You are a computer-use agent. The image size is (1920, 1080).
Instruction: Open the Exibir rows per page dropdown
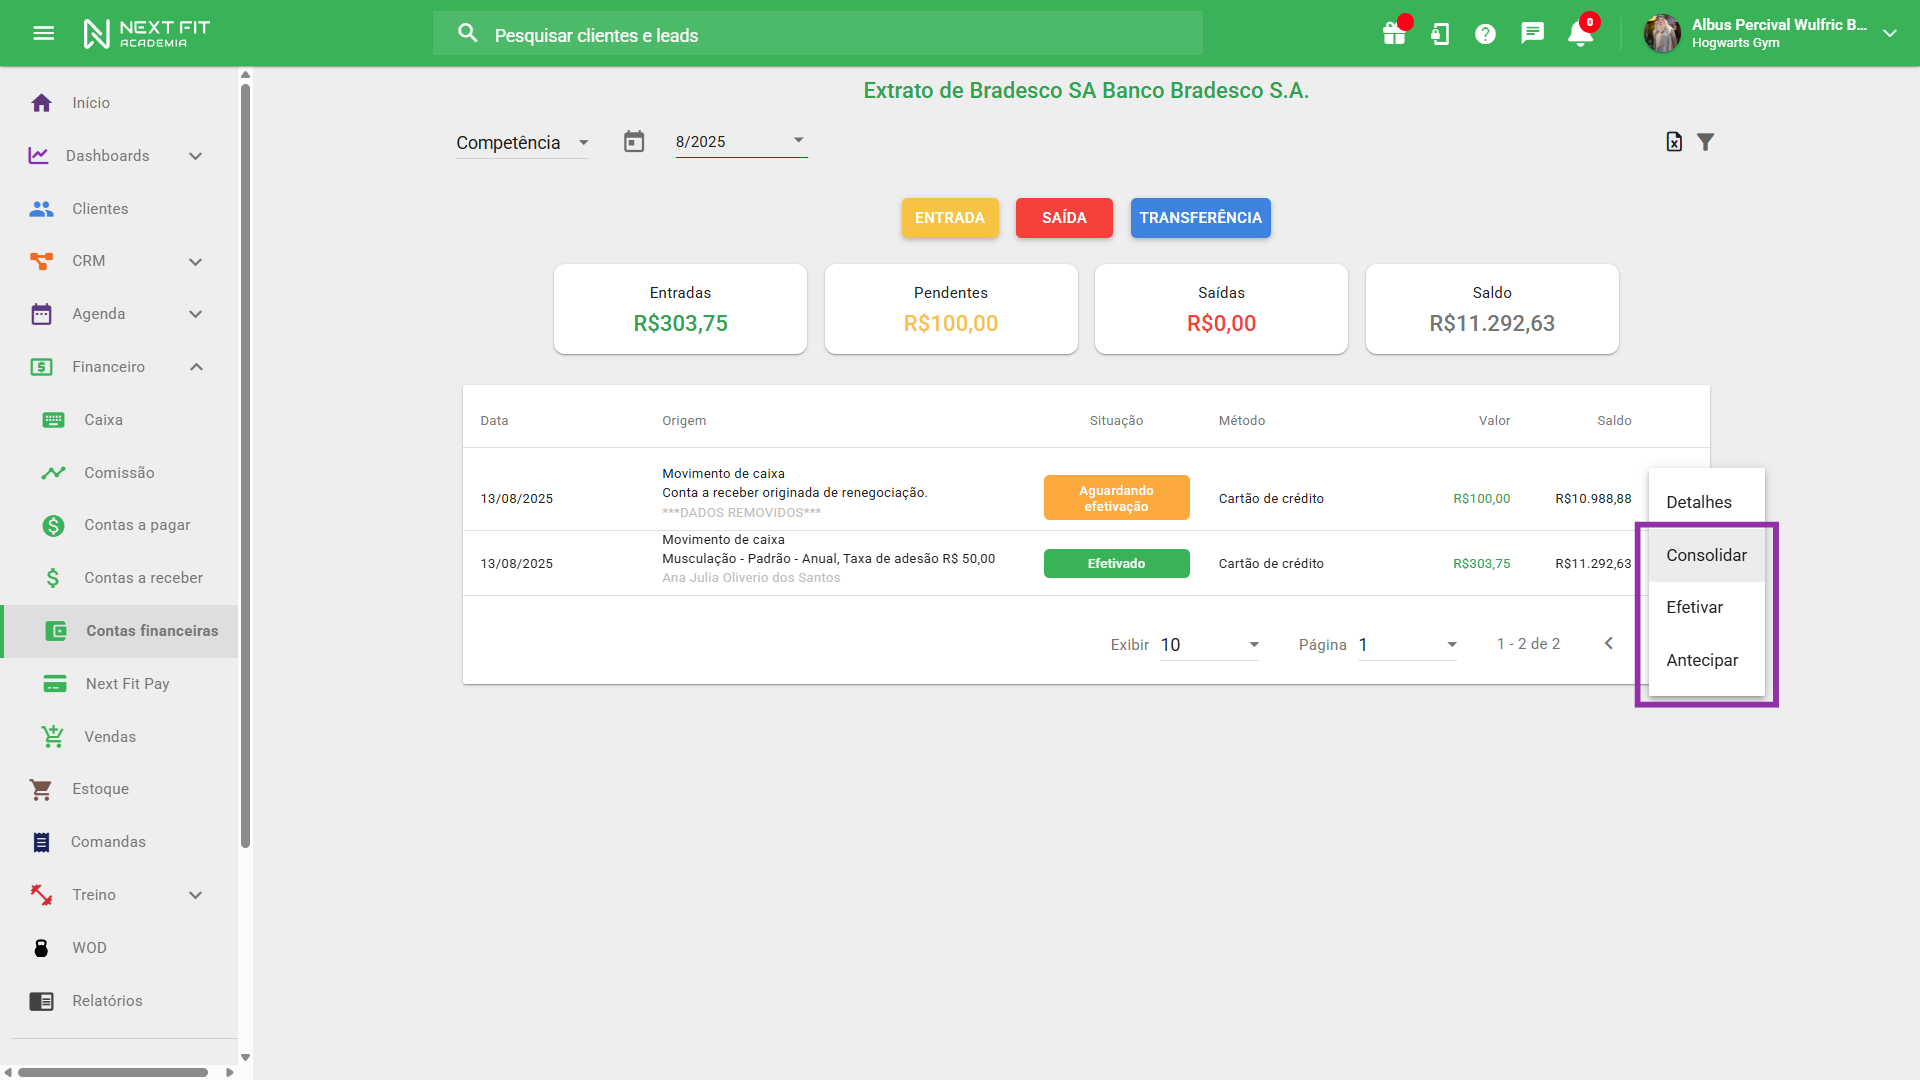pyautogui.click(x=1209, y=645)
